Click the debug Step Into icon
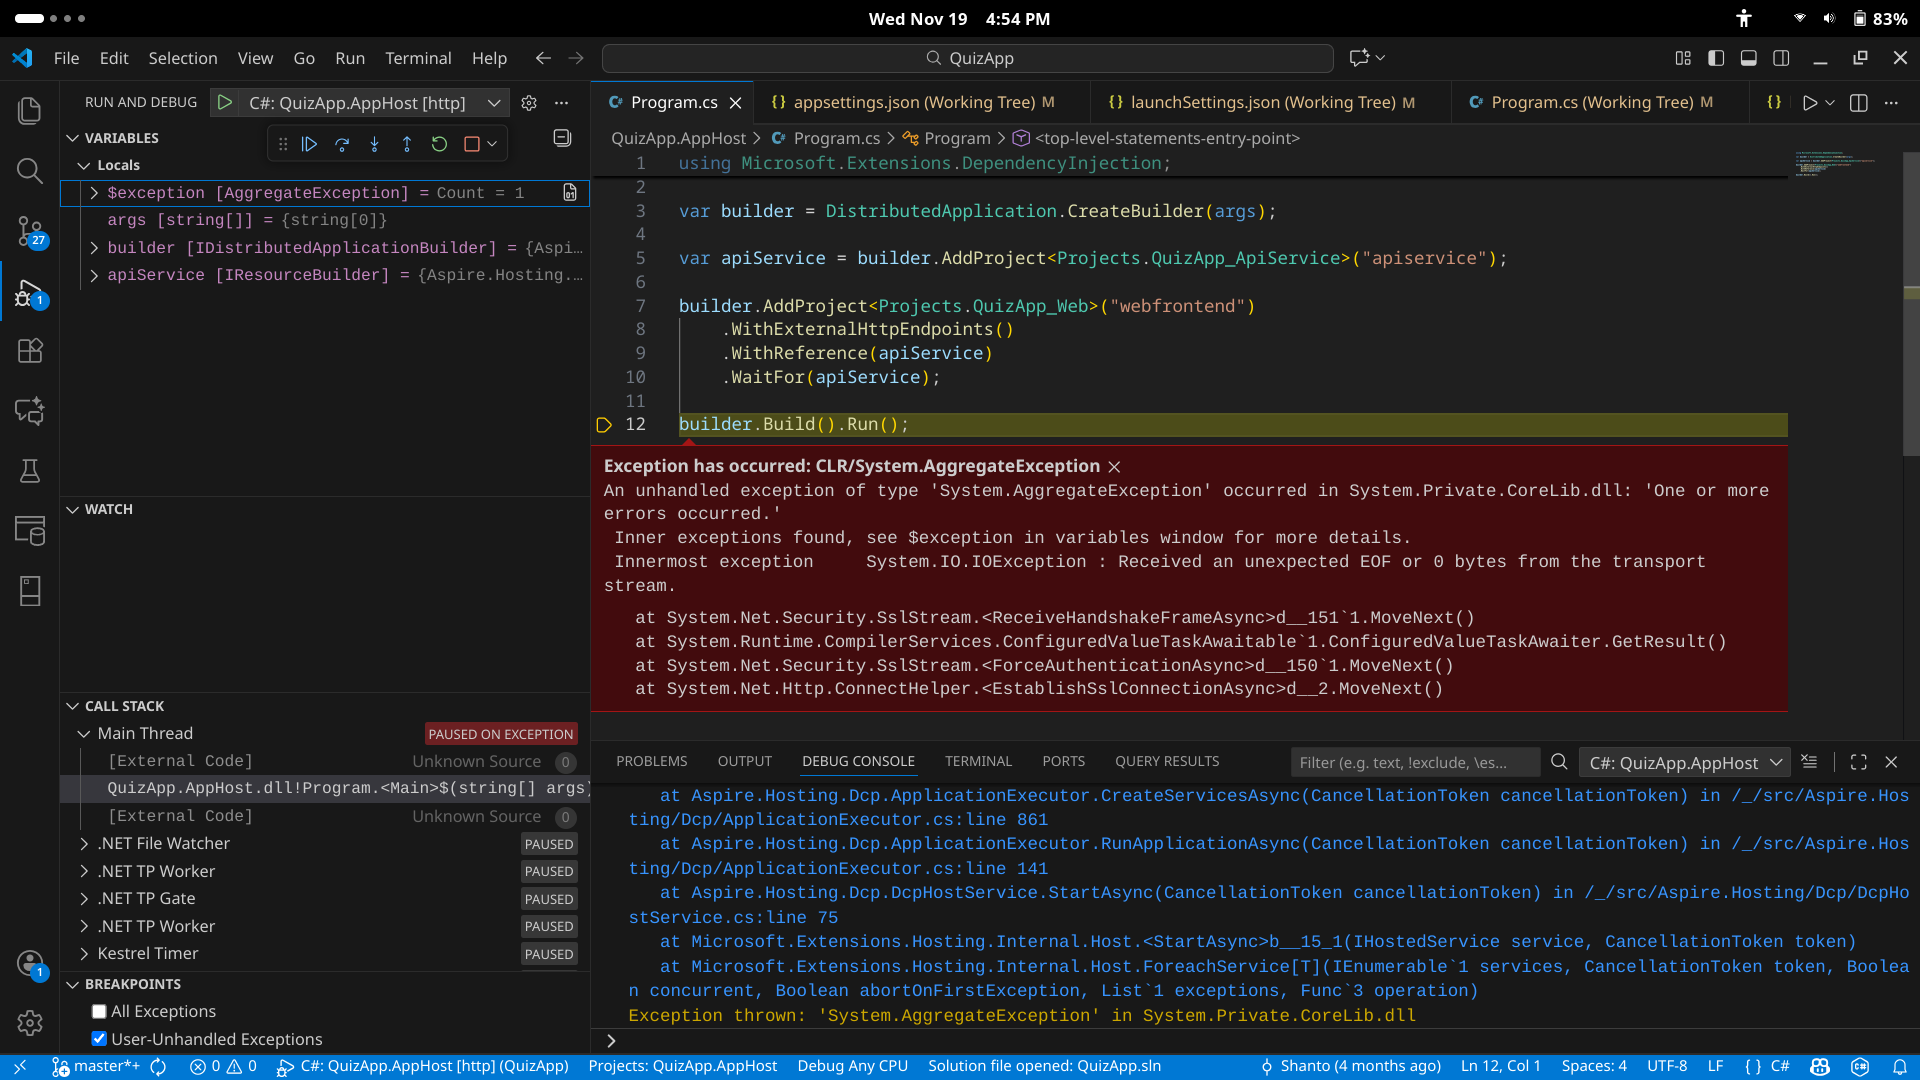 point(374,144)
